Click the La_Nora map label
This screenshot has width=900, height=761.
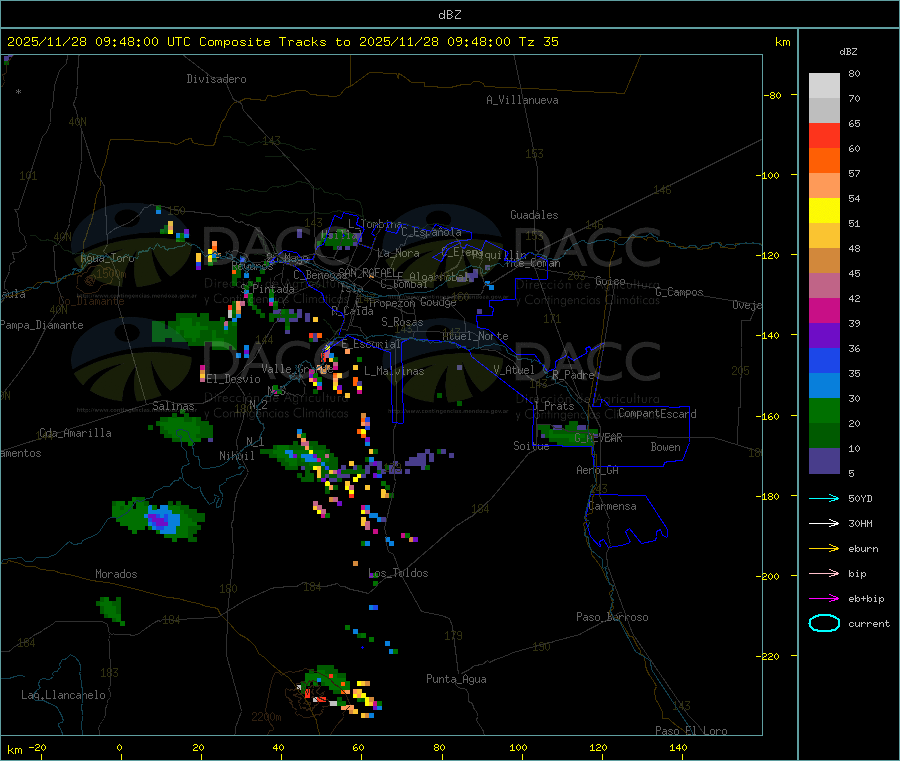pyautogui.click(x=398, y=253)
